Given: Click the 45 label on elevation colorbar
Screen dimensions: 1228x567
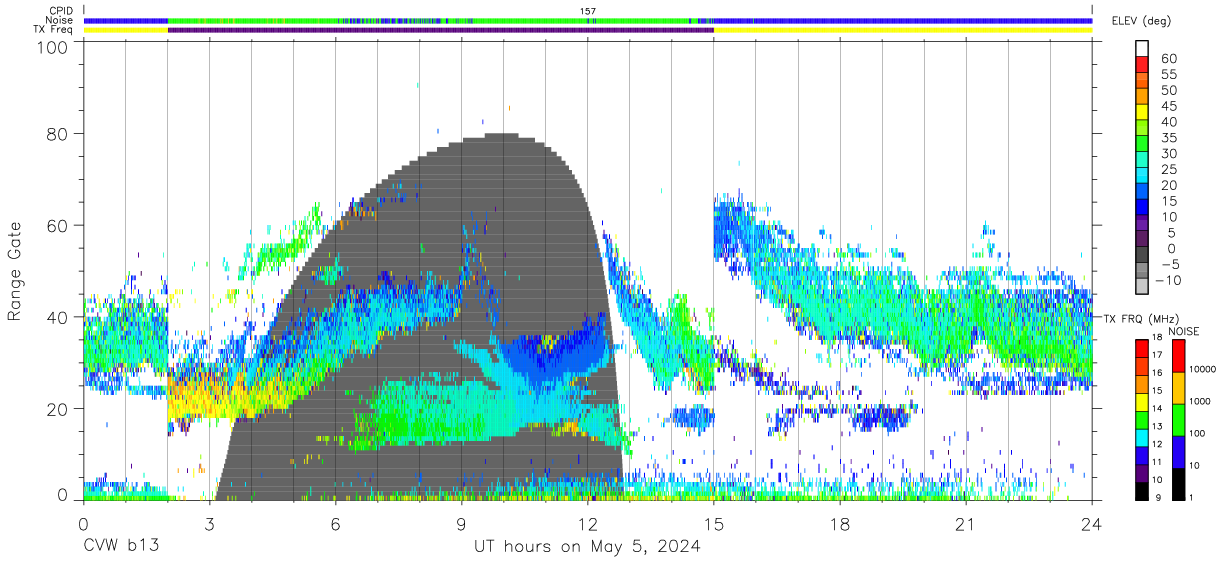Looking at the screenshot, I should 1169,106.
